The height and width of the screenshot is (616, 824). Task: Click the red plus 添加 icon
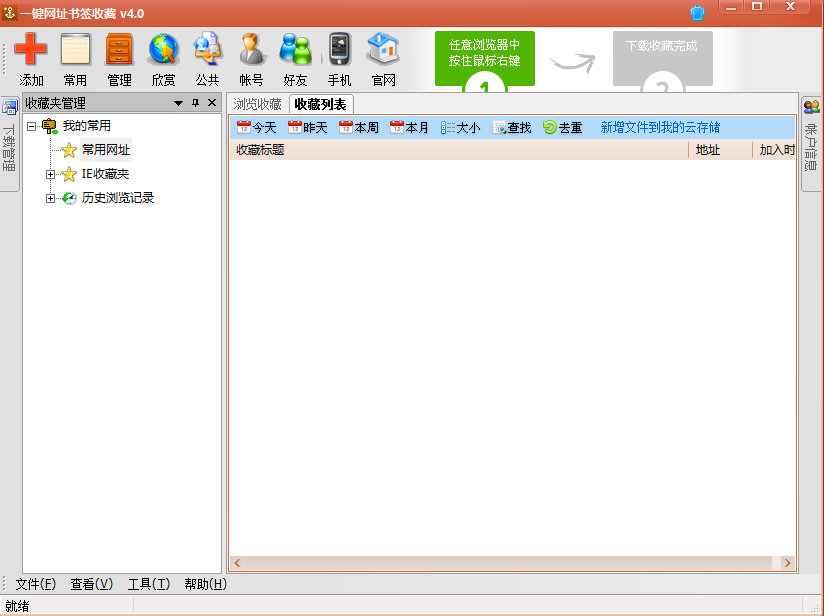click(31, 50)
